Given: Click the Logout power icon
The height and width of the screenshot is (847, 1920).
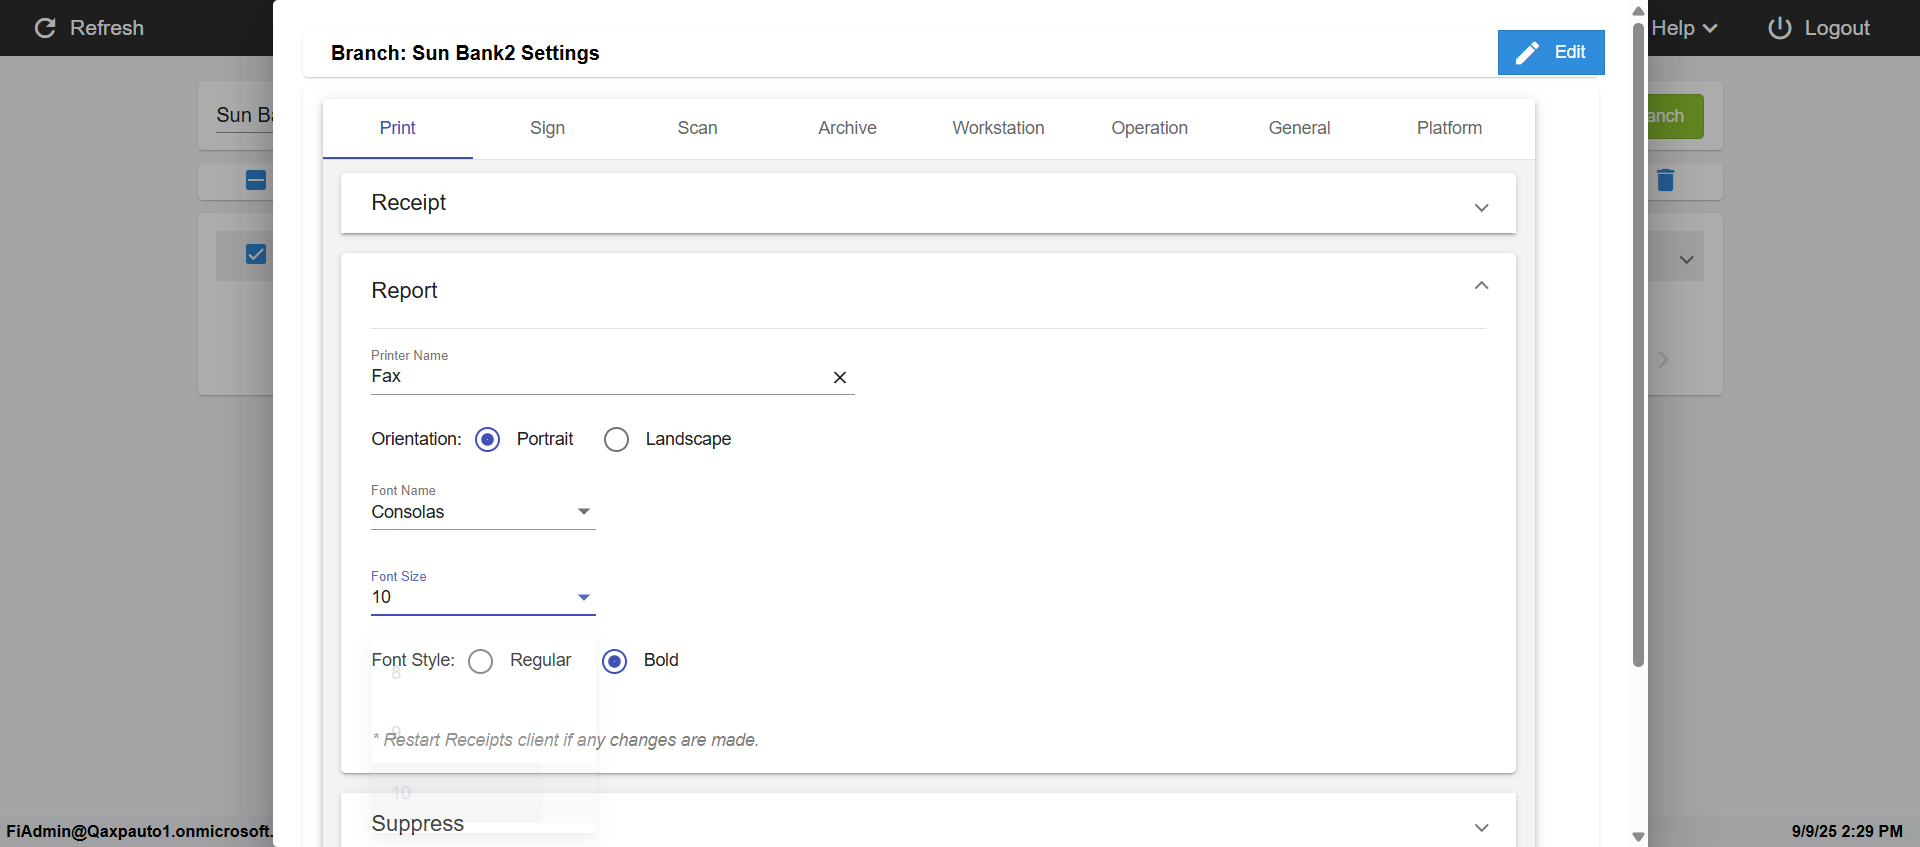Looking at the screenshot, I should 1779,28.
